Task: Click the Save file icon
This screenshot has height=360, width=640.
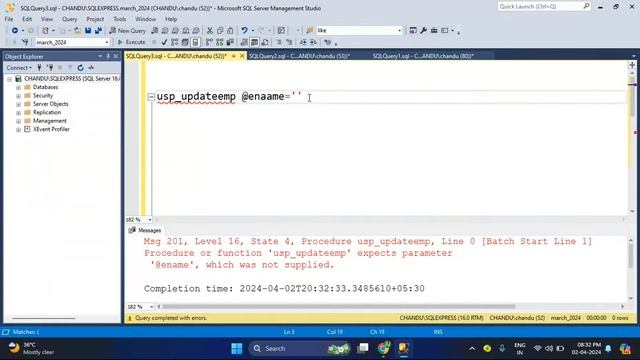Action: 88,31
